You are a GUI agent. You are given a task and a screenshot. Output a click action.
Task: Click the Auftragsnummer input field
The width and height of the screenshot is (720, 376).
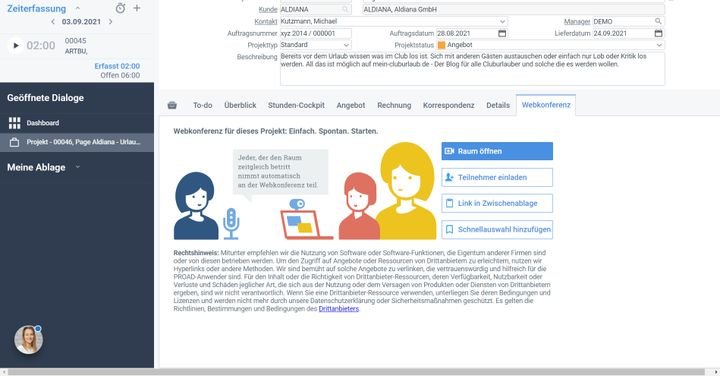tap(316, 34)
